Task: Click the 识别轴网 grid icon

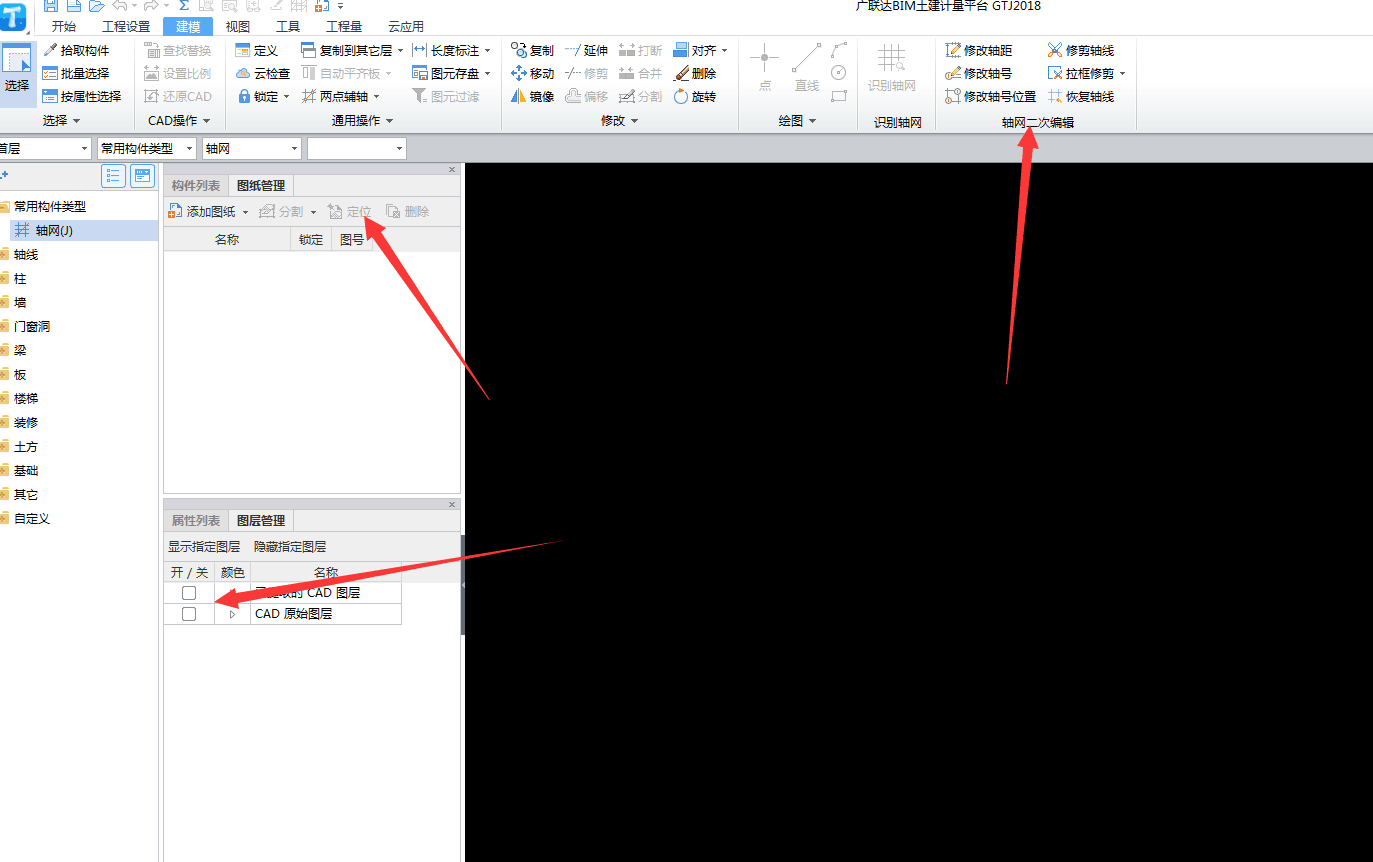Action: [892, 59]
